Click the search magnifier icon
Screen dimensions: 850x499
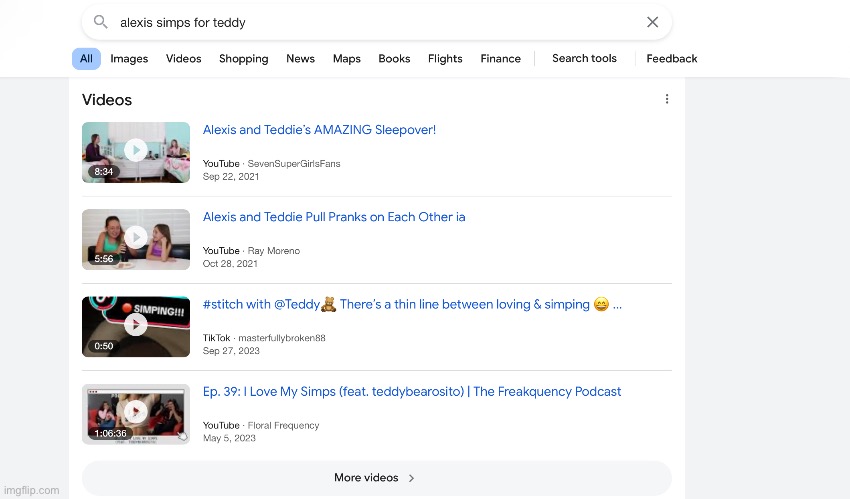tap(100, 22)
